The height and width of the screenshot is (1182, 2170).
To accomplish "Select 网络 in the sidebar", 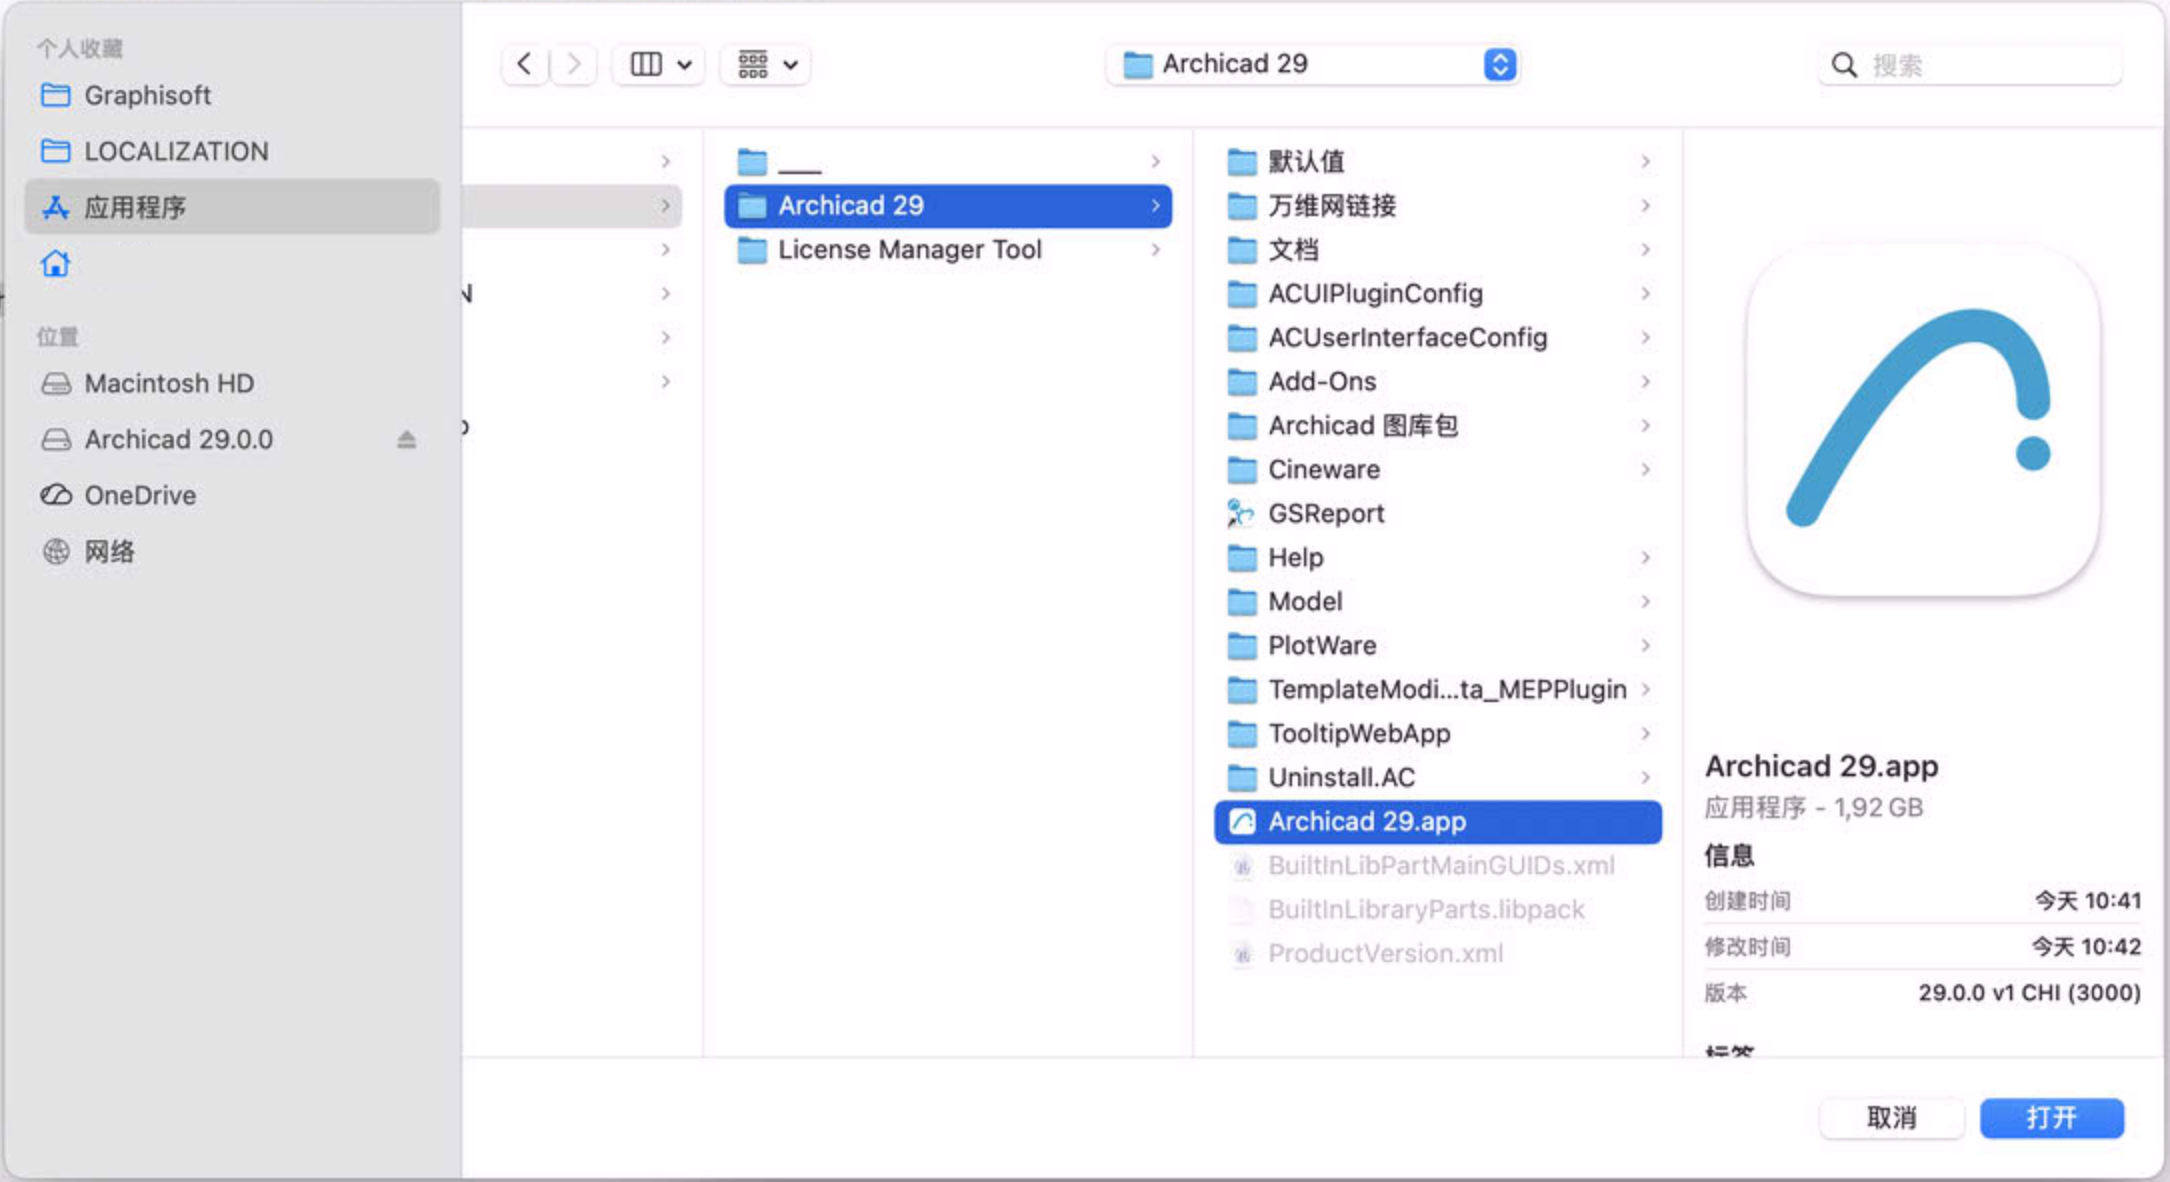I will (110, 551).
